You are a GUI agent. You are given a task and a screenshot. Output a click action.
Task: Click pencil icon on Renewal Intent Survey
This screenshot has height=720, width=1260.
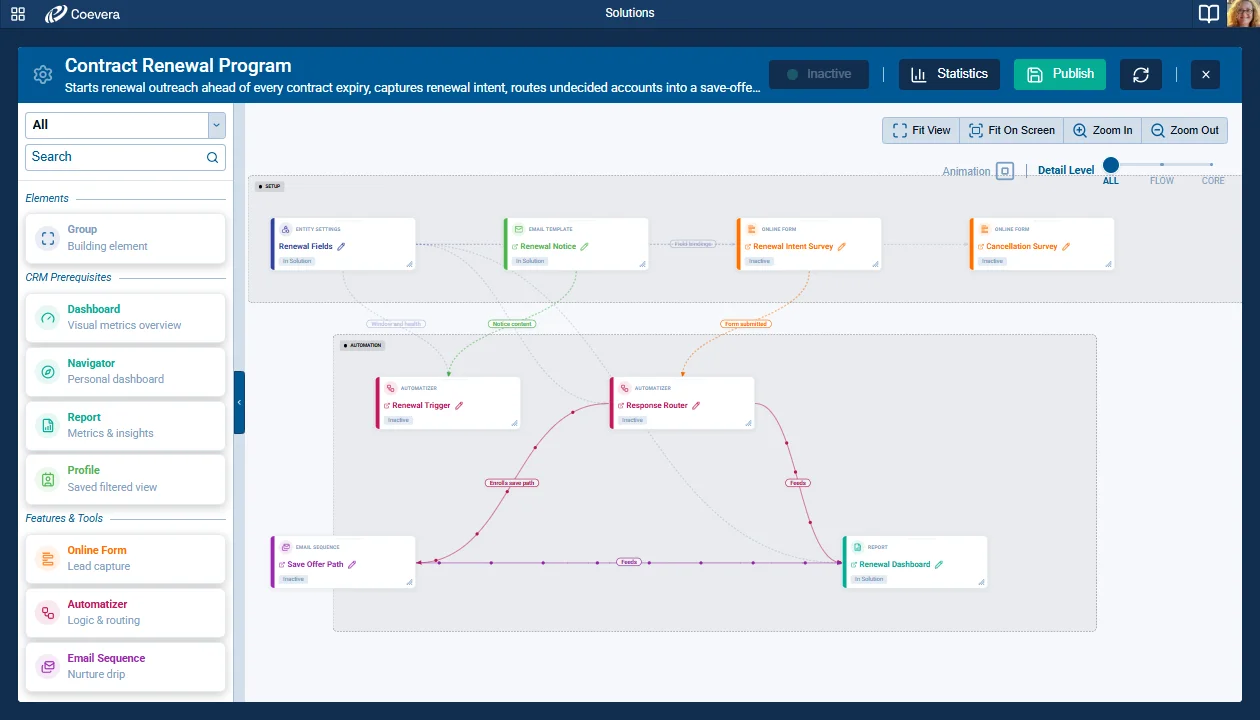pyautogui.click(x=842, y=246)
